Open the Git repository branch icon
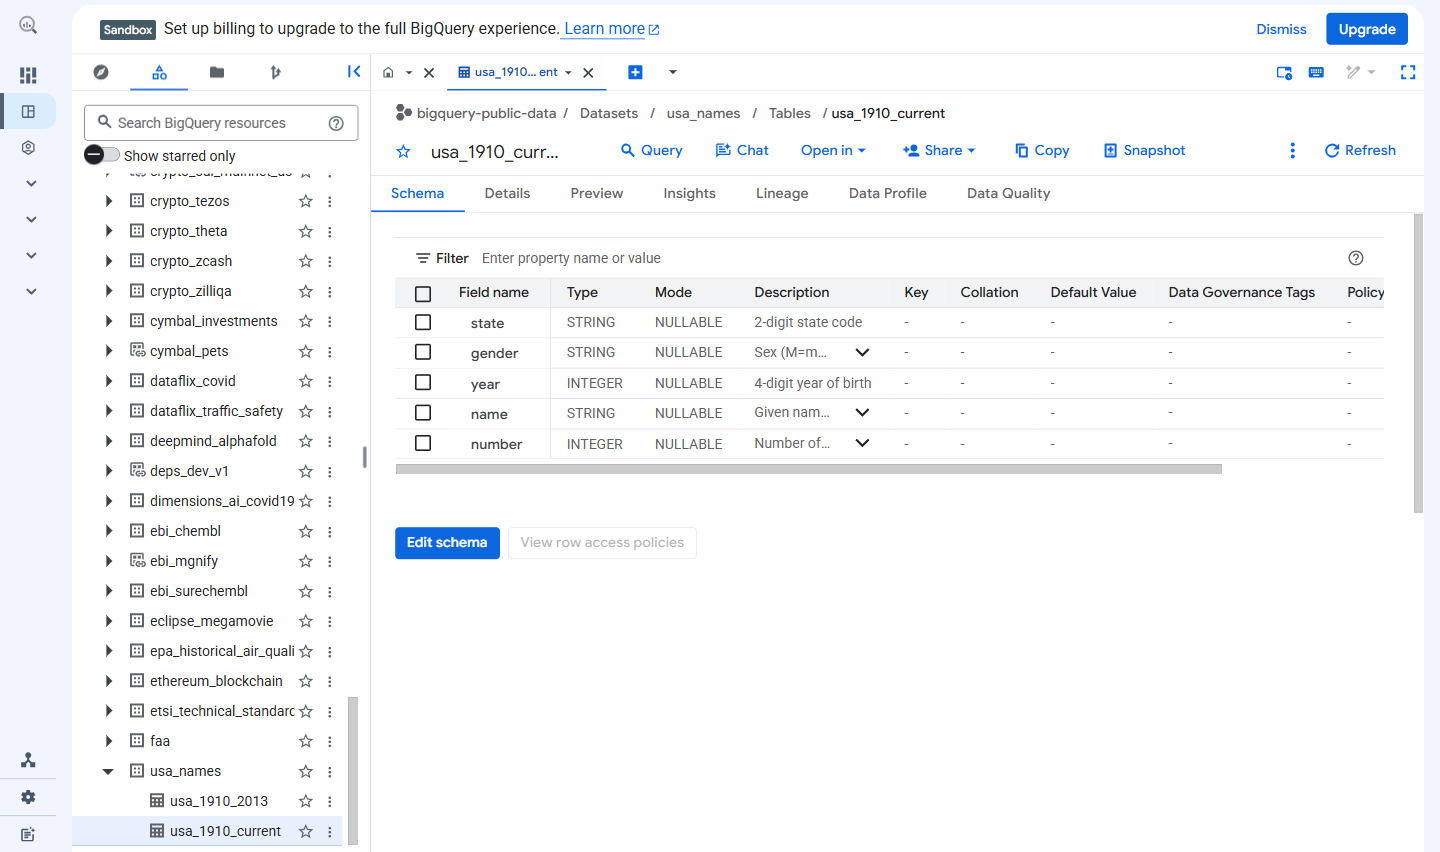The width and height of the screenshot is (1440, 852). [275, 72]
